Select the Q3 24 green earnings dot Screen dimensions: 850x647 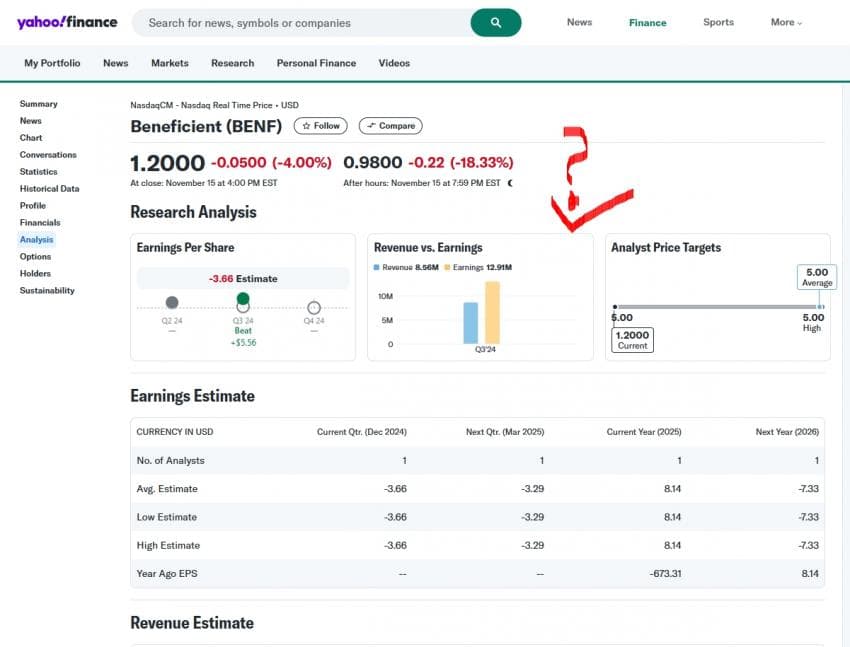tap(243, 299)
